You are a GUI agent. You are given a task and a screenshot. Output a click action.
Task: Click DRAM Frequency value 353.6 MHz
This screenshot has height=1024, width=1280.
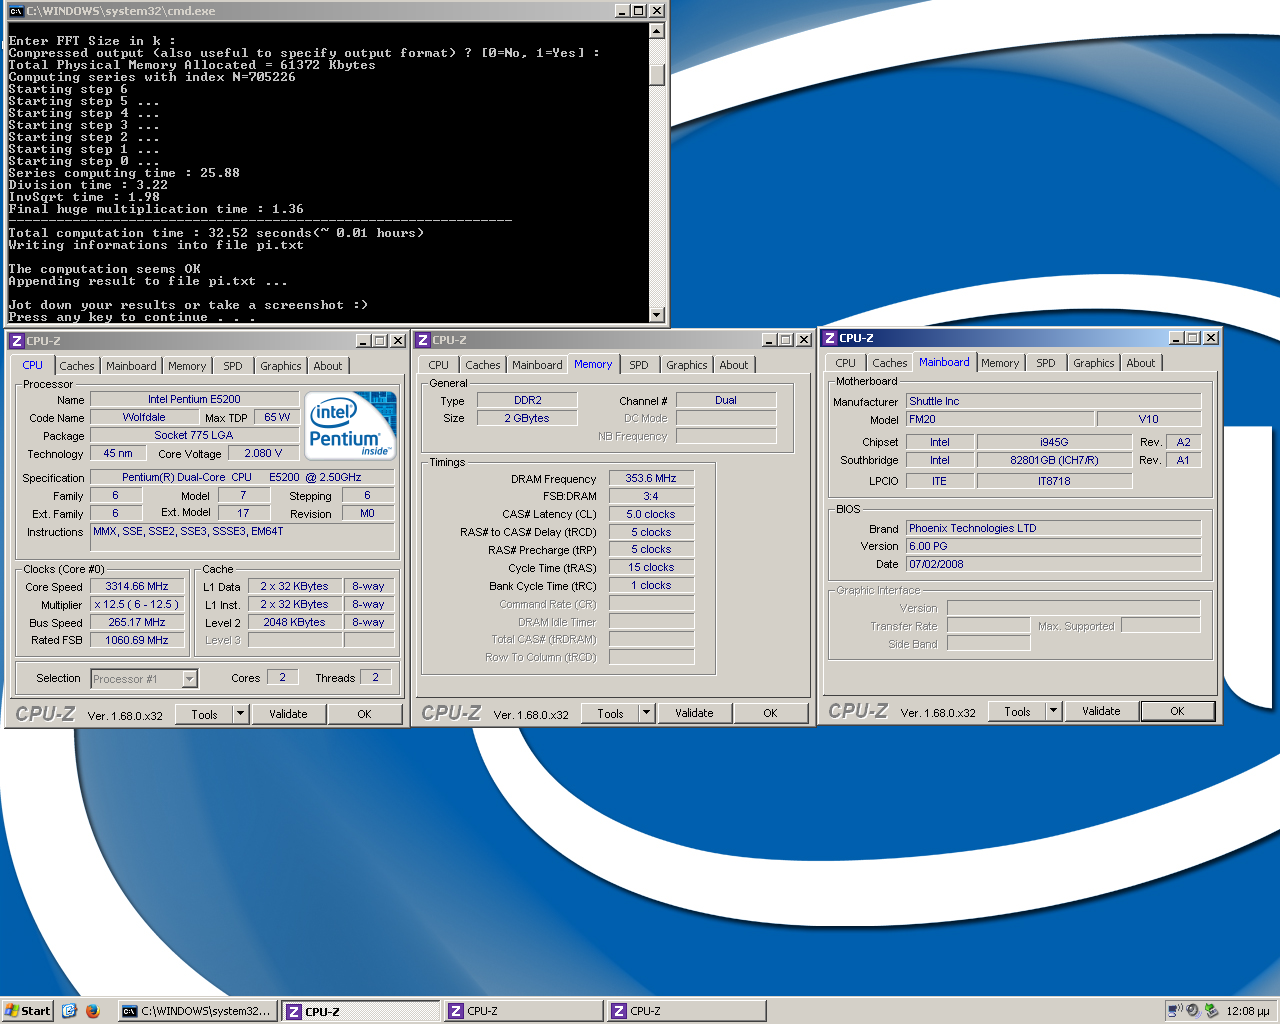coord(651,479)
